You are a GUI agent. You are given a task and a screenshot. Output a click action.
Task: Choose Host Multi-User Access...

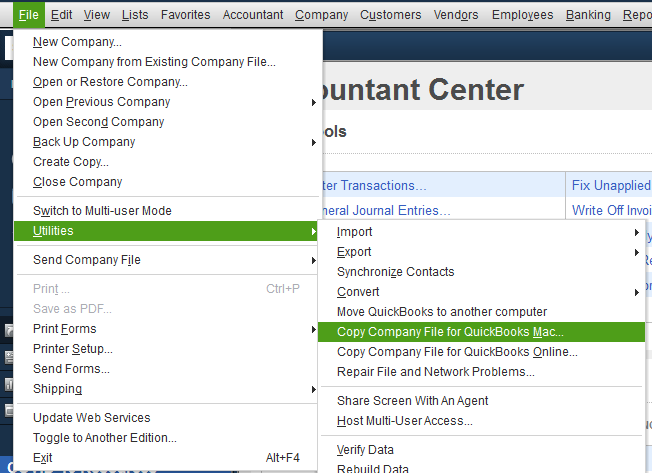[x=481, y=421]
